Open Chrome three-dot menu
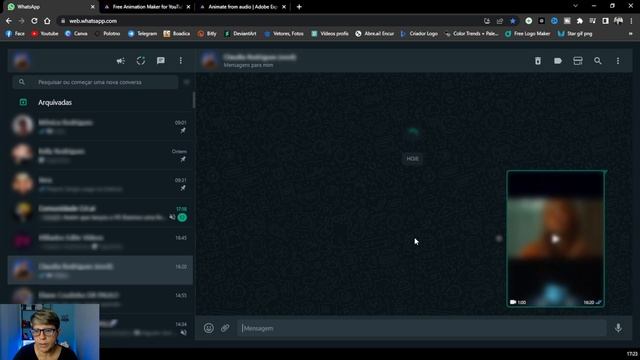The image size is (640, 360). click(x=631, y=21)
